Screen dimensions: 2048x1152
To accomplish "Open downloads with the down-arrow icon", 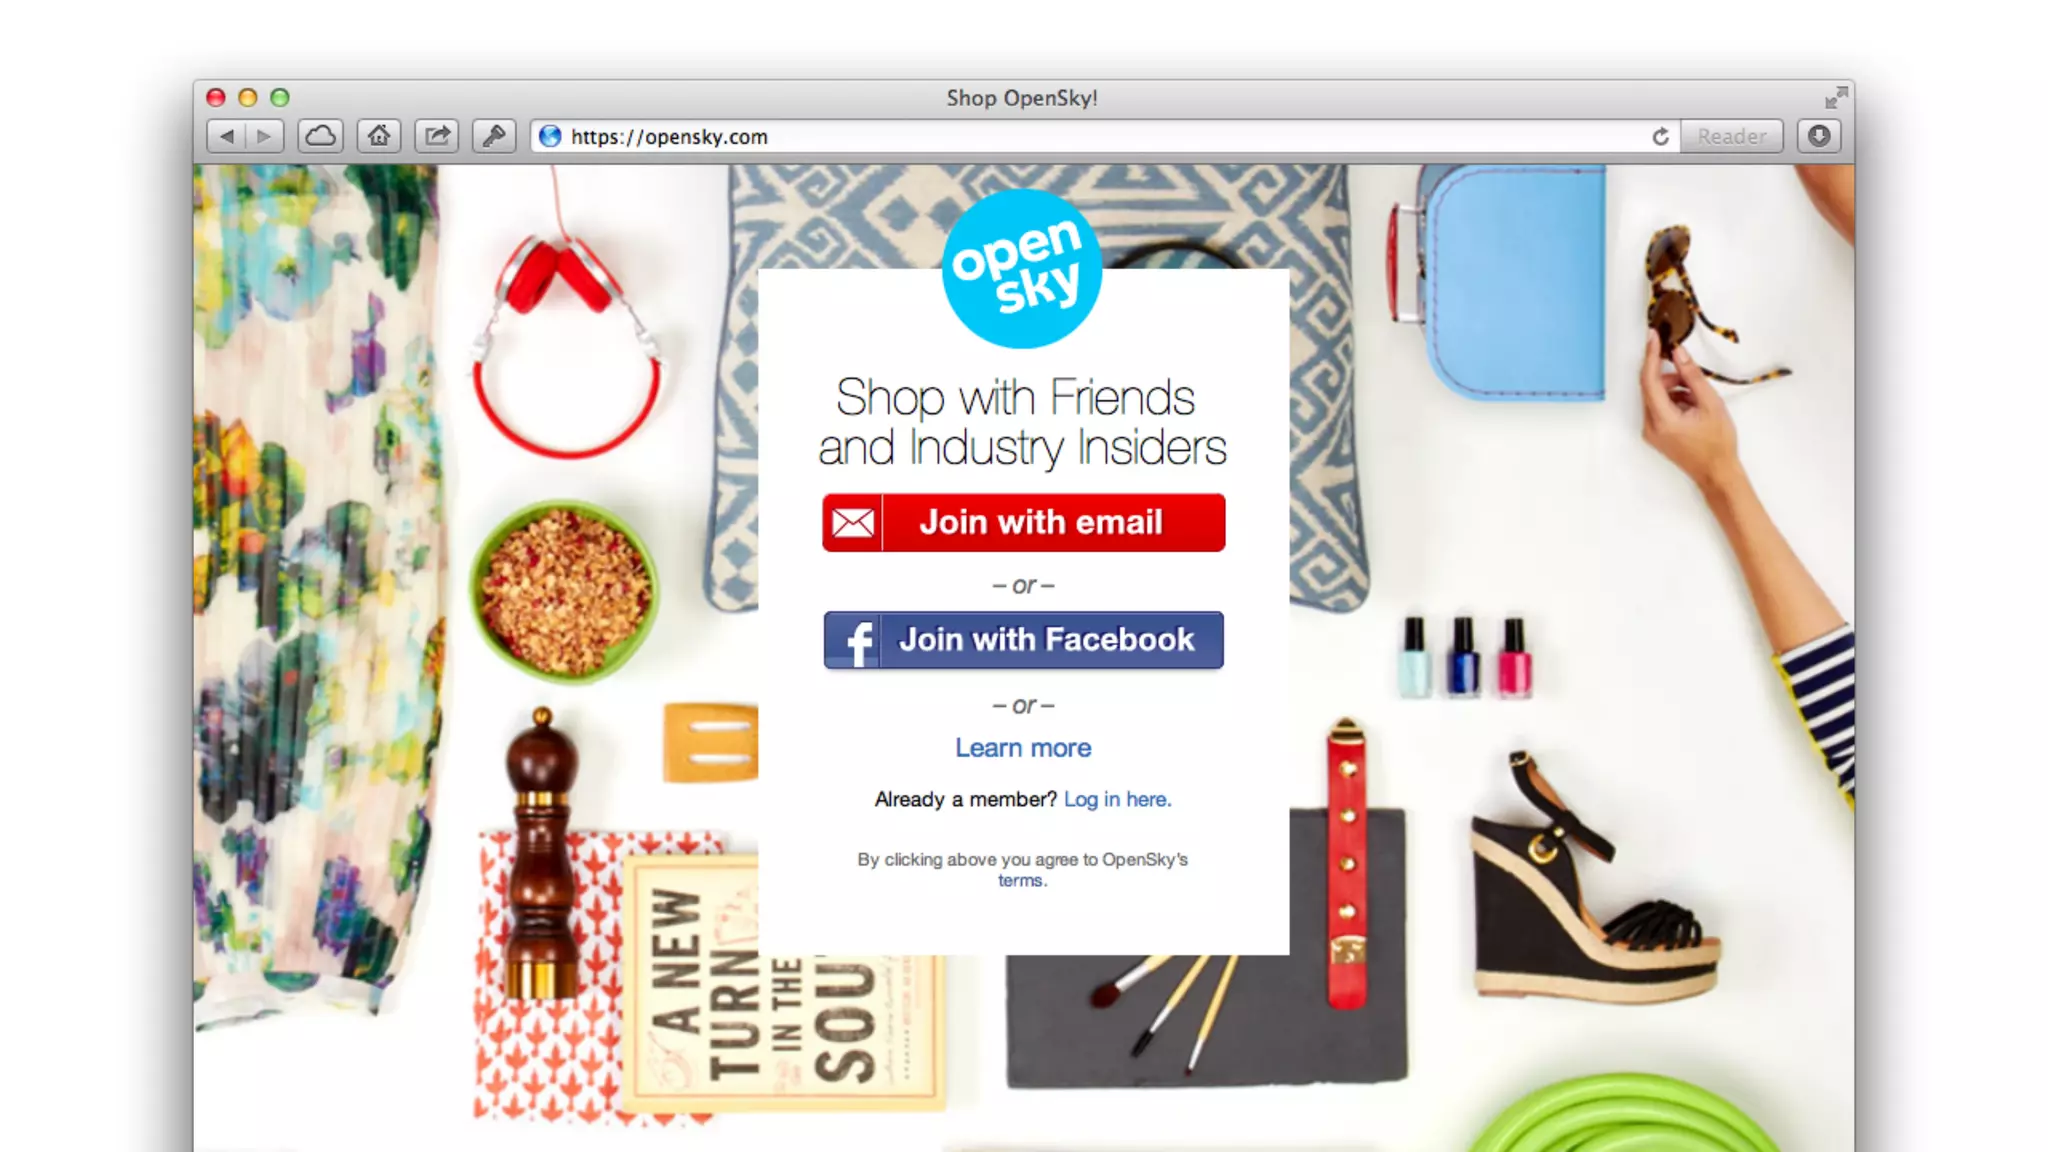I will [1819, 136].
